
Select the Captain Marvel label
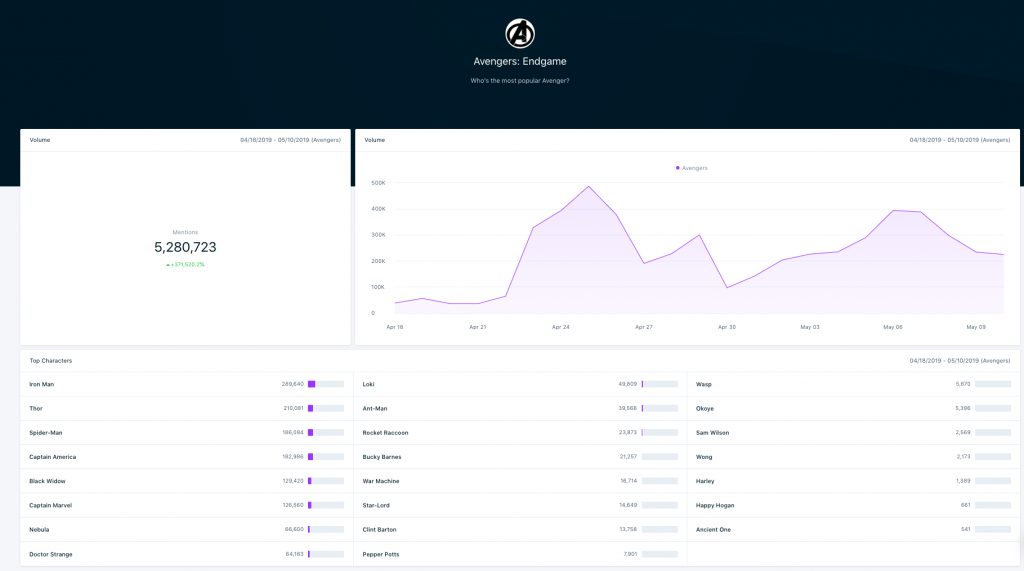point(50,505)
